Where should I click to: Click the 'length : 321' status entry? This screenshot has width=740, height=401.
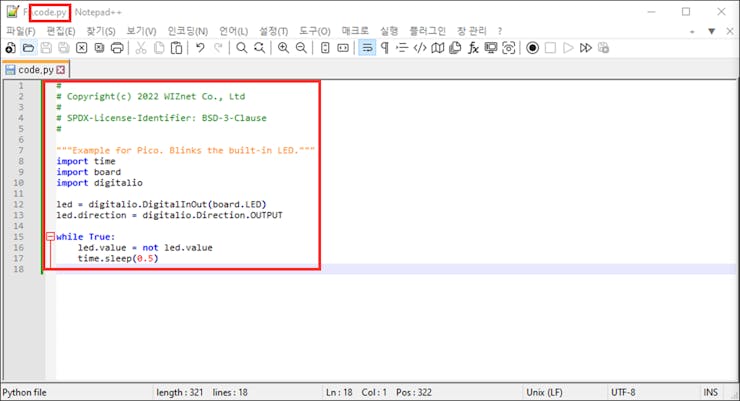click(179, 393)
